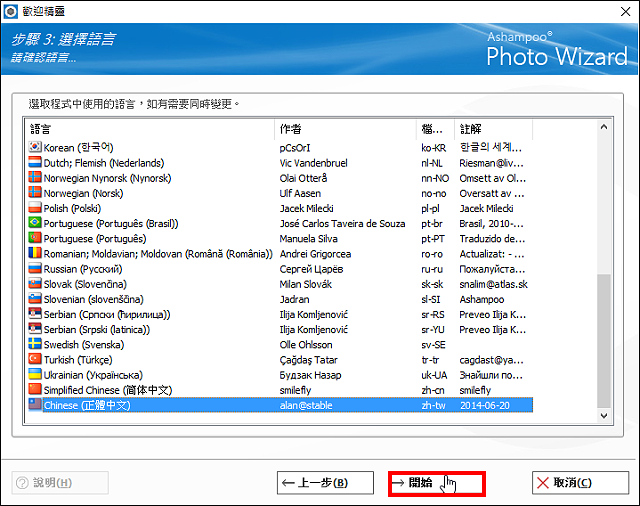Click the language list scrollbar thumb

604,341
